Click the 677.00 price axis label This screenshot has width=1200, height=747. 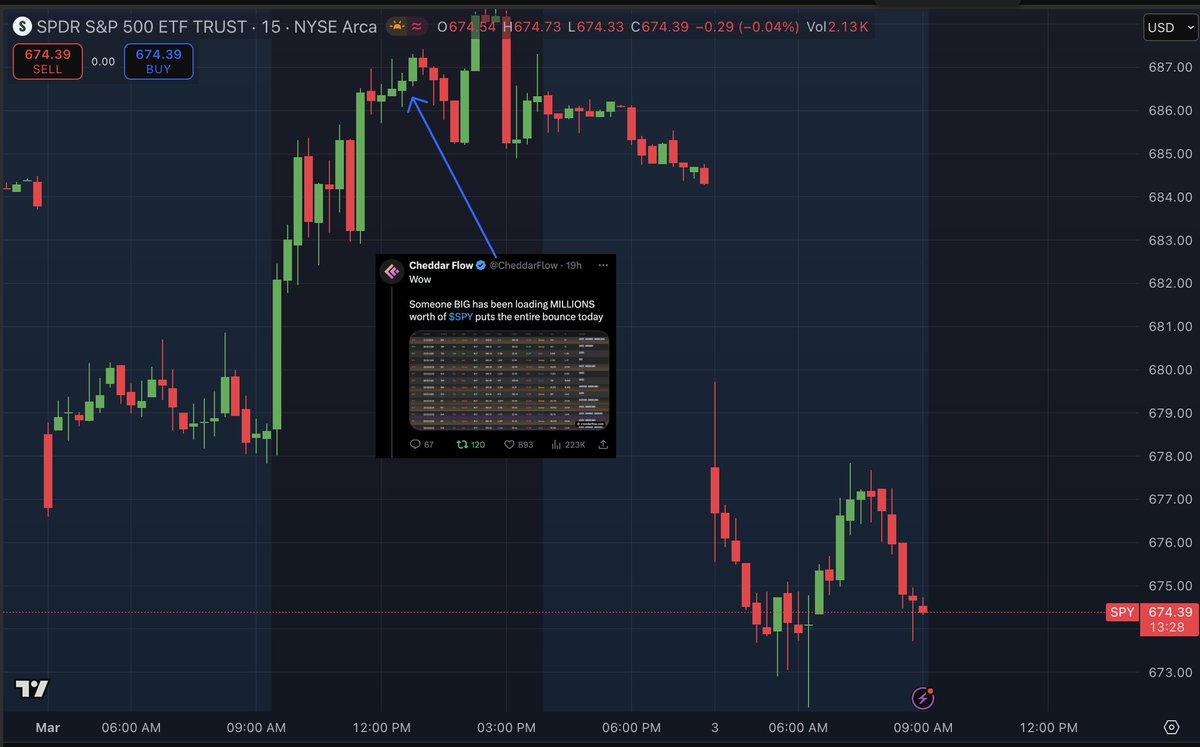click(1168, 499)
